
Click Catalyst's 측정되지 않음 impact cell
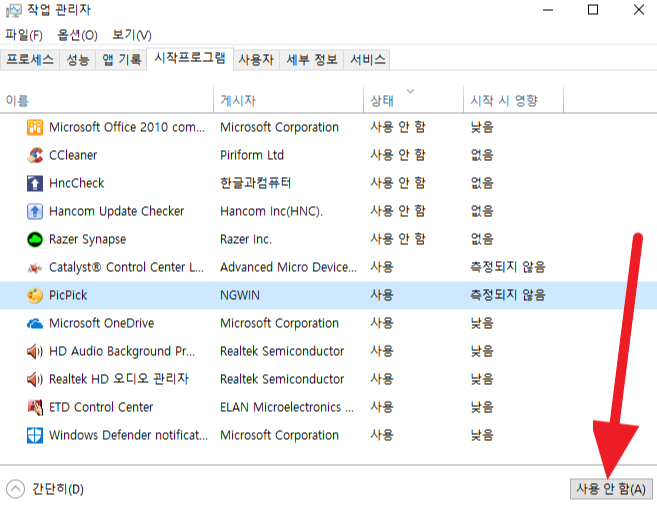507,267
